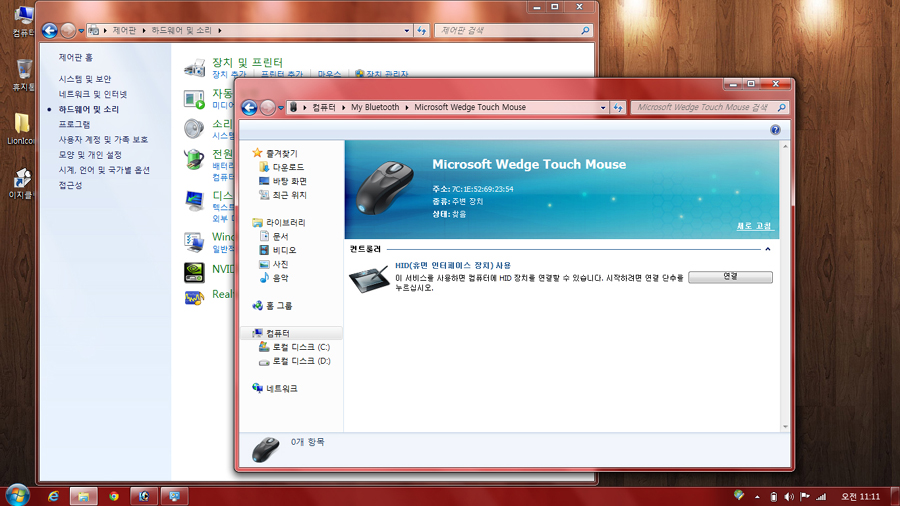Click the display monitor icon in Control Panel
900x506 pixels.
pos(194,201)
